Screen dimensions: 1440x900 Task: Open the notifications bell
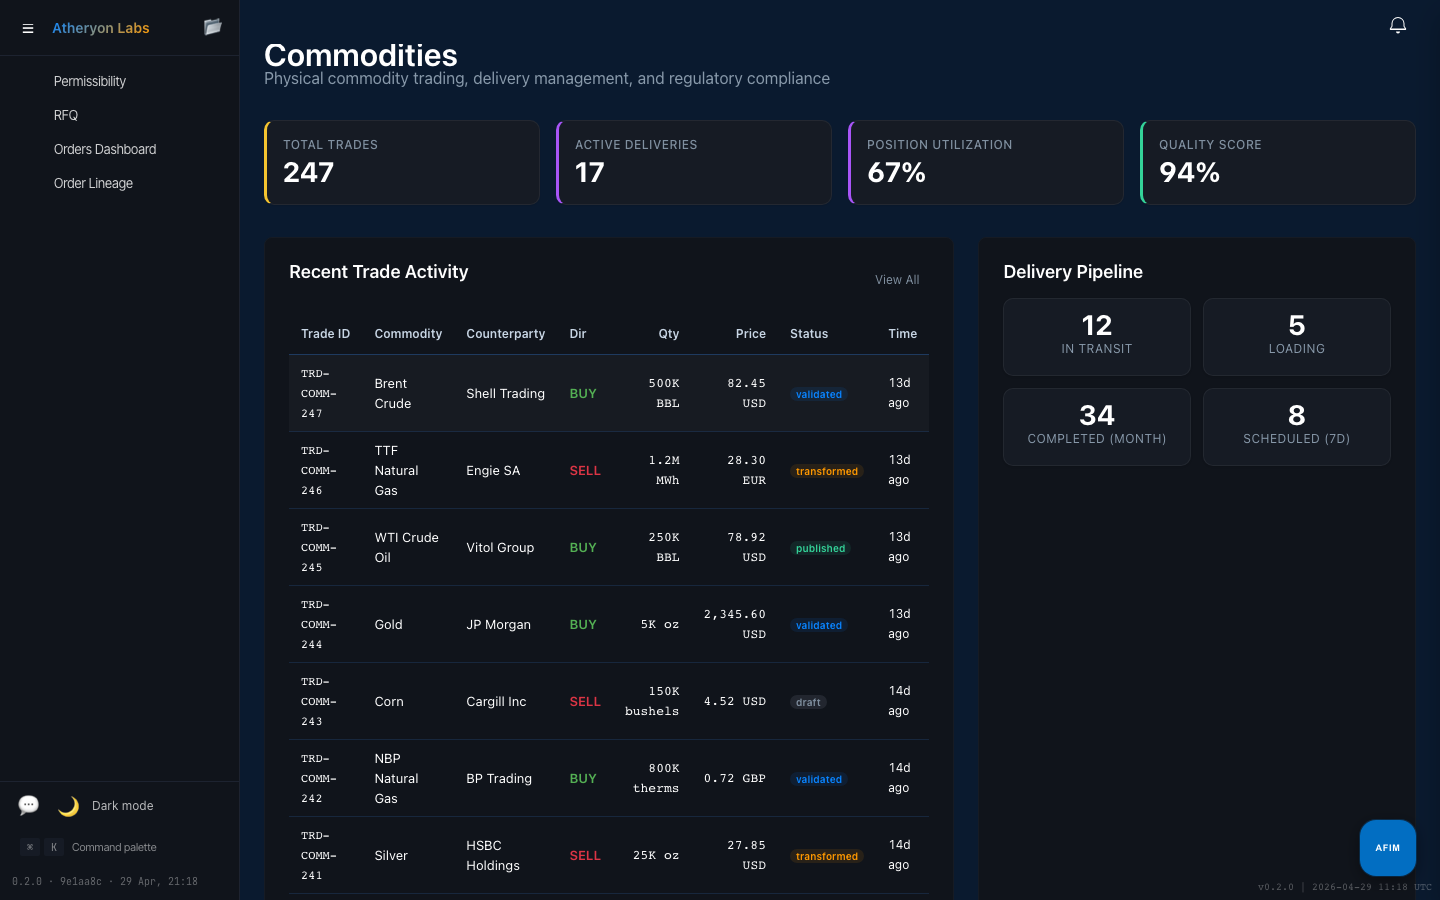pyautogui.click(x=1398, y=25)
